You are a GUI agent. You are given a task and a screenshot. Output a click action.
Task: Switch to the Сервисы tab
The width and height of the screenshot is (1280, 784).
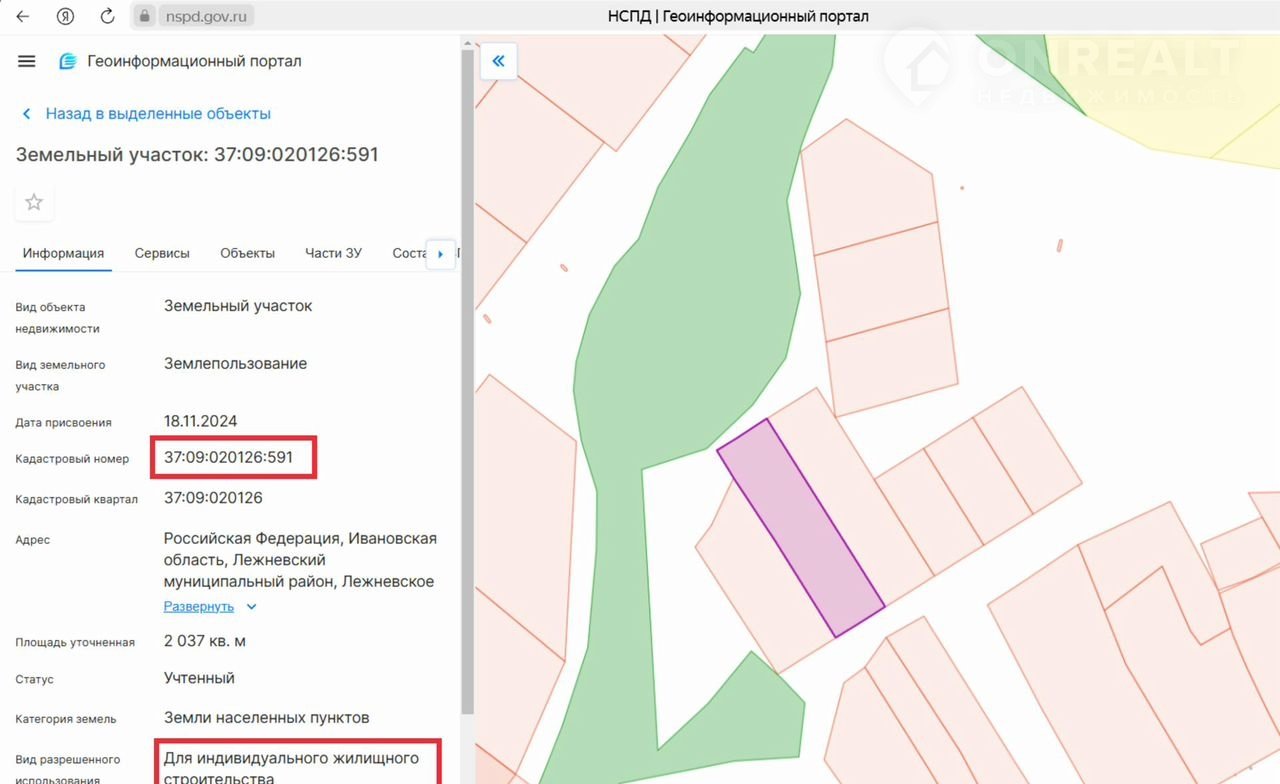point(162,253)
